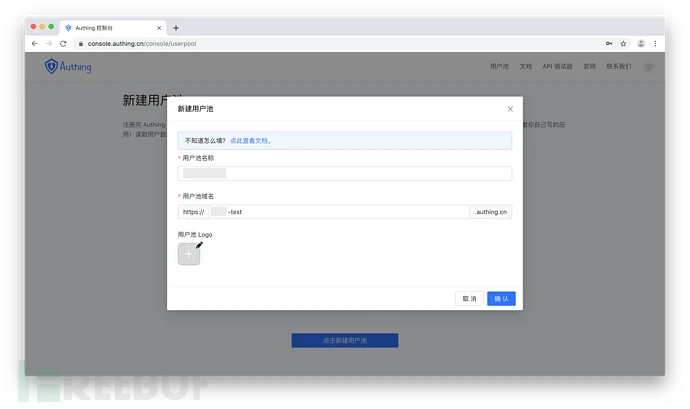Click the 取消 button
The width and height of the screenshot is (690, 409).
[x=469, y=298]
